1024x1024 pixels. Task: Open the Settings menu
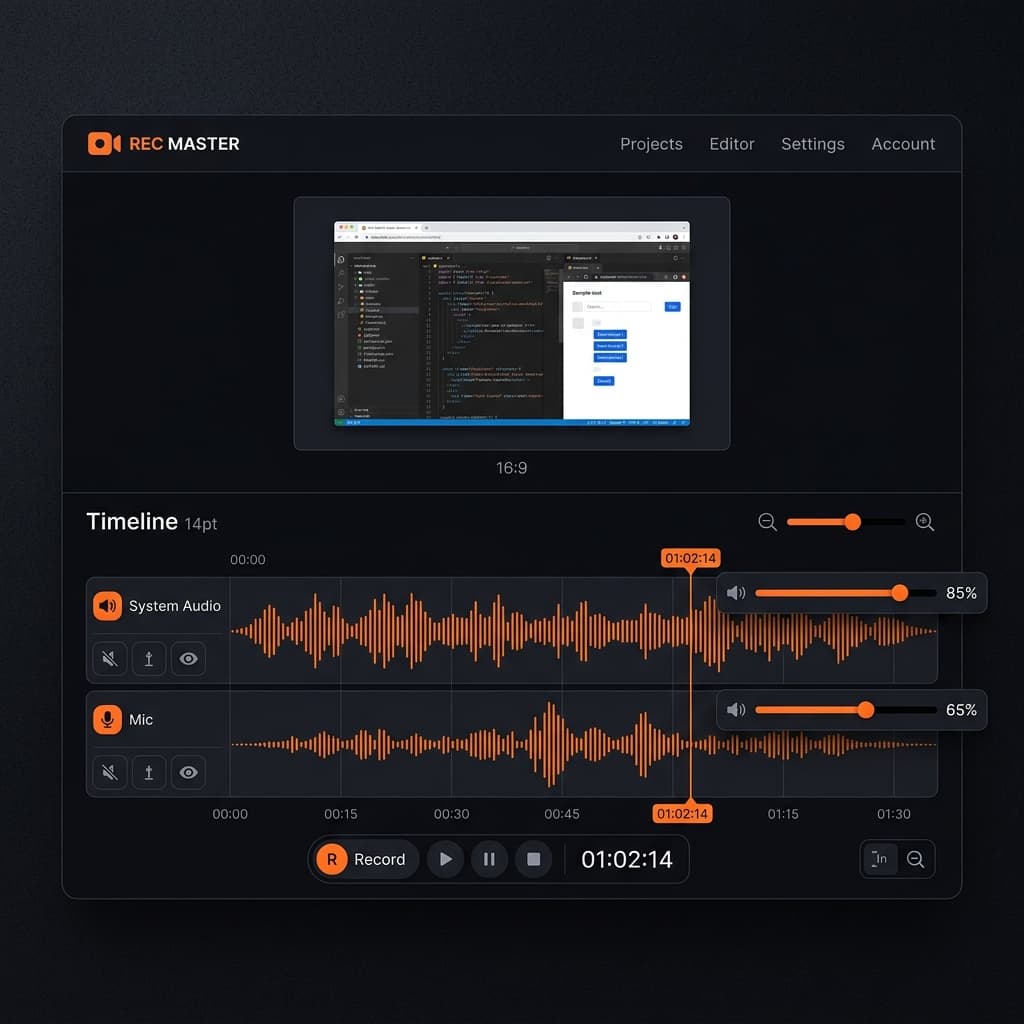click(812, 144)
